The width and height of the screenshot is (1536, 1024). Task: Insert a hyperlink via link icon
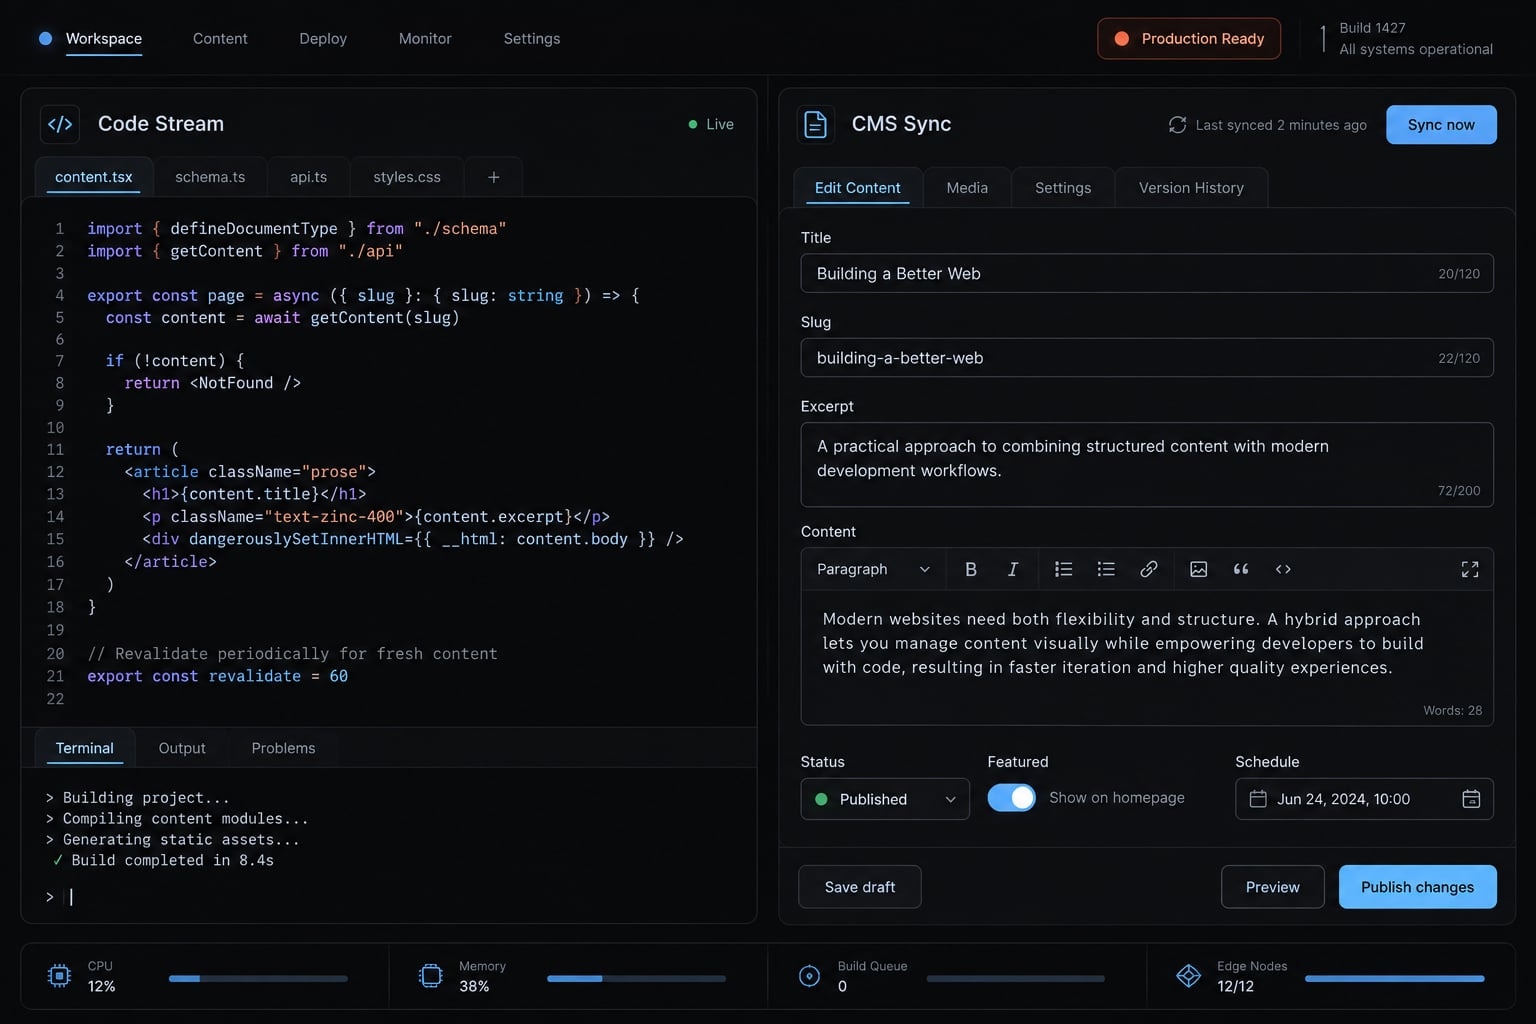click(x=1149, y=569)
